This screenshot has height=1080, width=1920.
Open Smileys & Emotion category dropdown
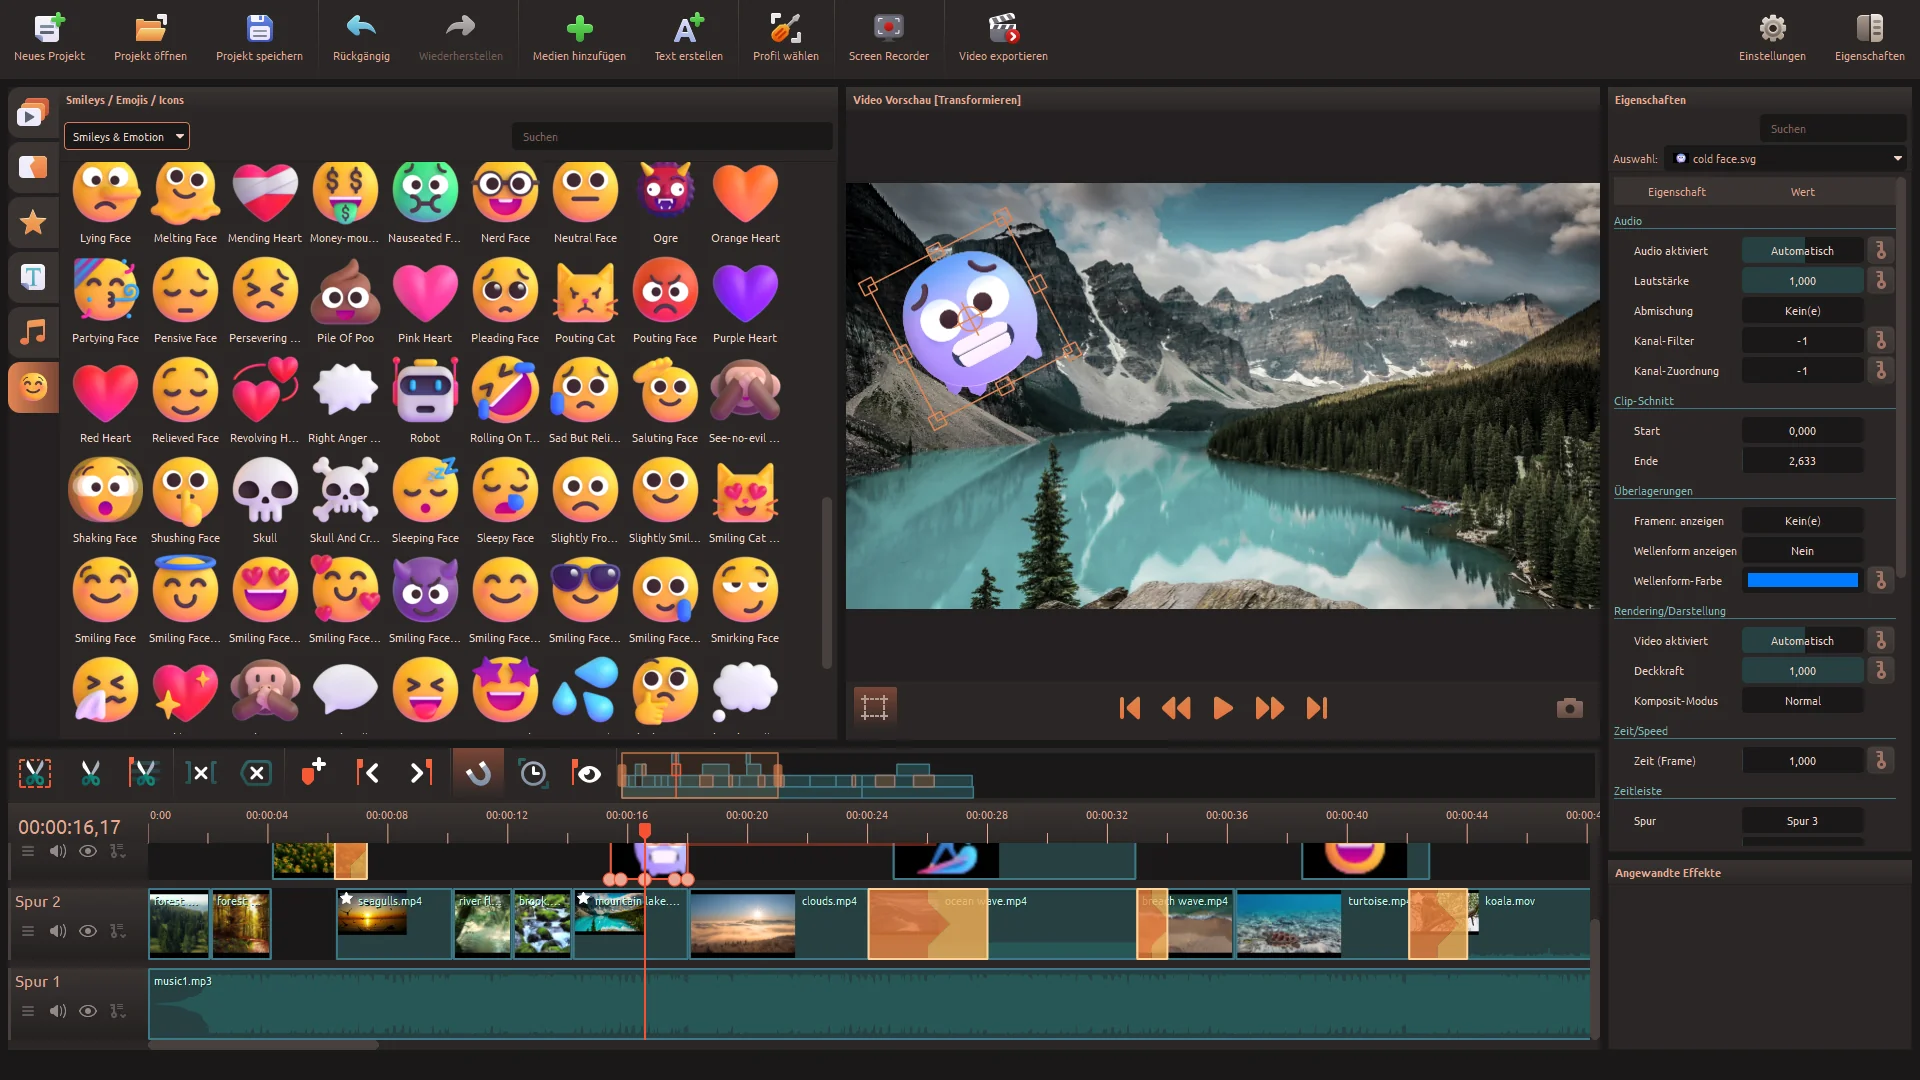point(127,137)
